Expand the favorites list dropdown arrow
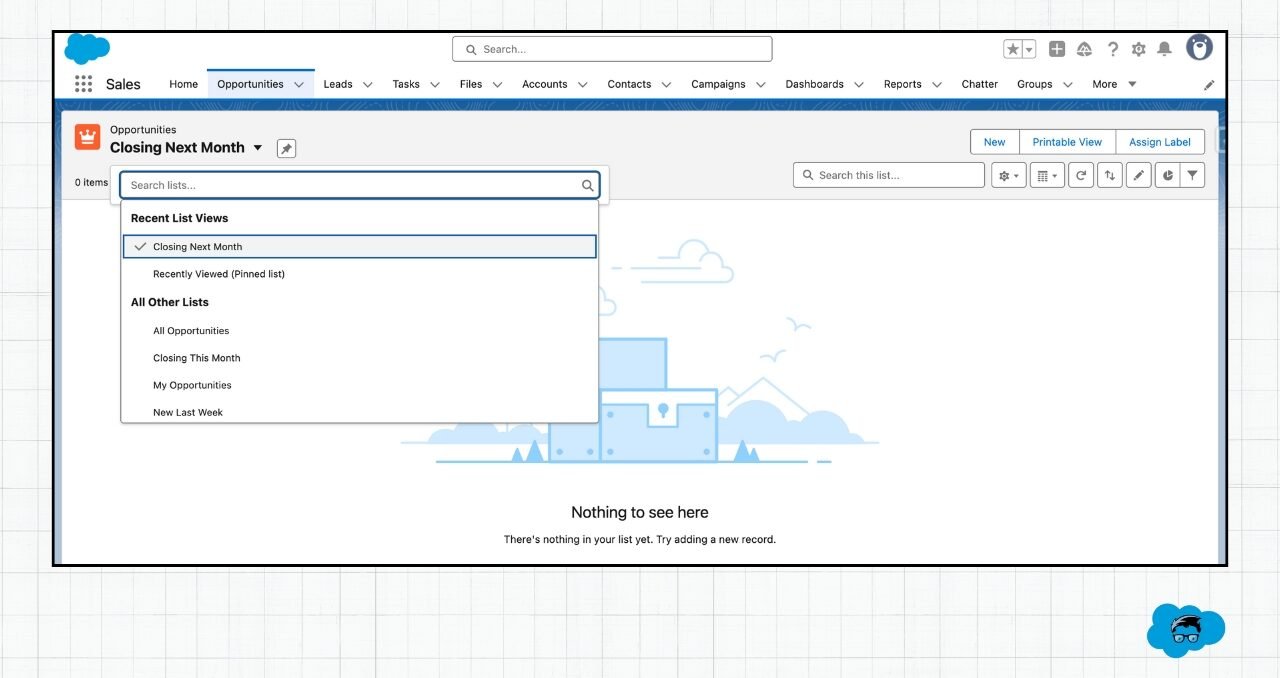This screenshot has height=678, width=1280. coord(1029,49)
